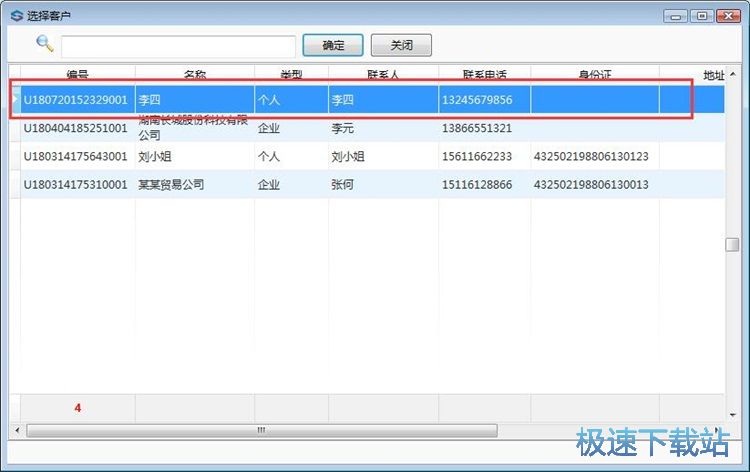The image size is (750, 472).
Task: Click the 地址 column header
Action: (x=714, y=75)
